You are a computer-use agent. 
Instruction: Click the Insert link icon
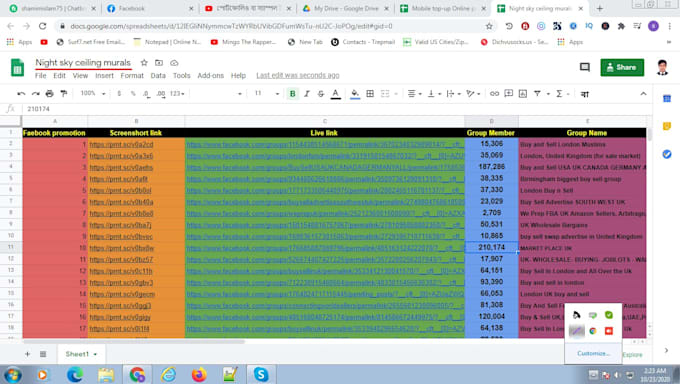494,94
